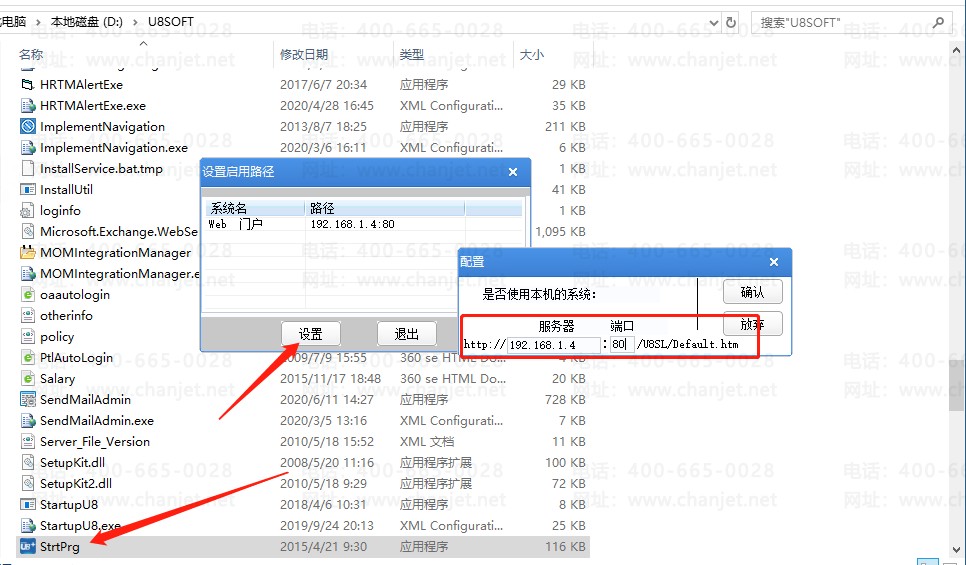Screen dimensions: 966x565
Task: Click Salary's type 360 se HTML Do...
Action: tap(453, 379)
